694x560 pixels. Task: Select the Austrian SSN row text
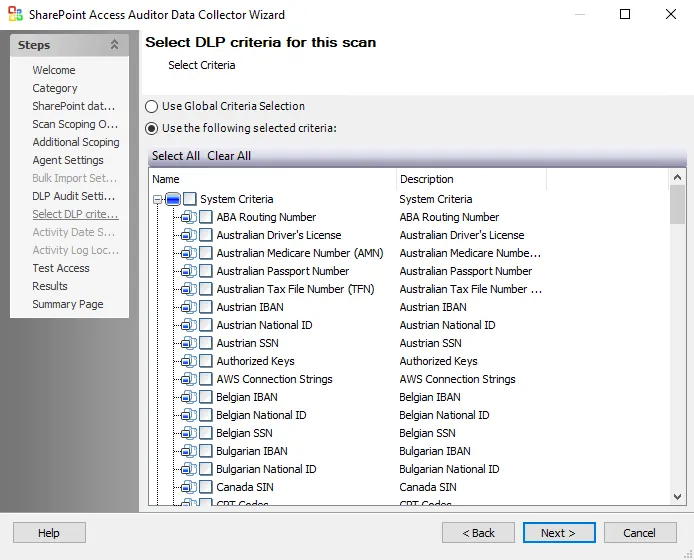pyautogui.click(x=247, y=343)
